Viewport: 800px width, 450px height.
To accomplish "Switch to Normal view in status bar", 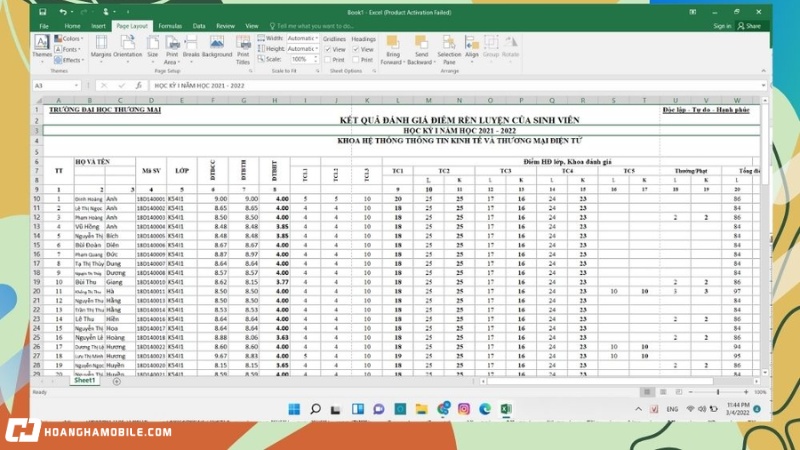I will tap(647, 392).
